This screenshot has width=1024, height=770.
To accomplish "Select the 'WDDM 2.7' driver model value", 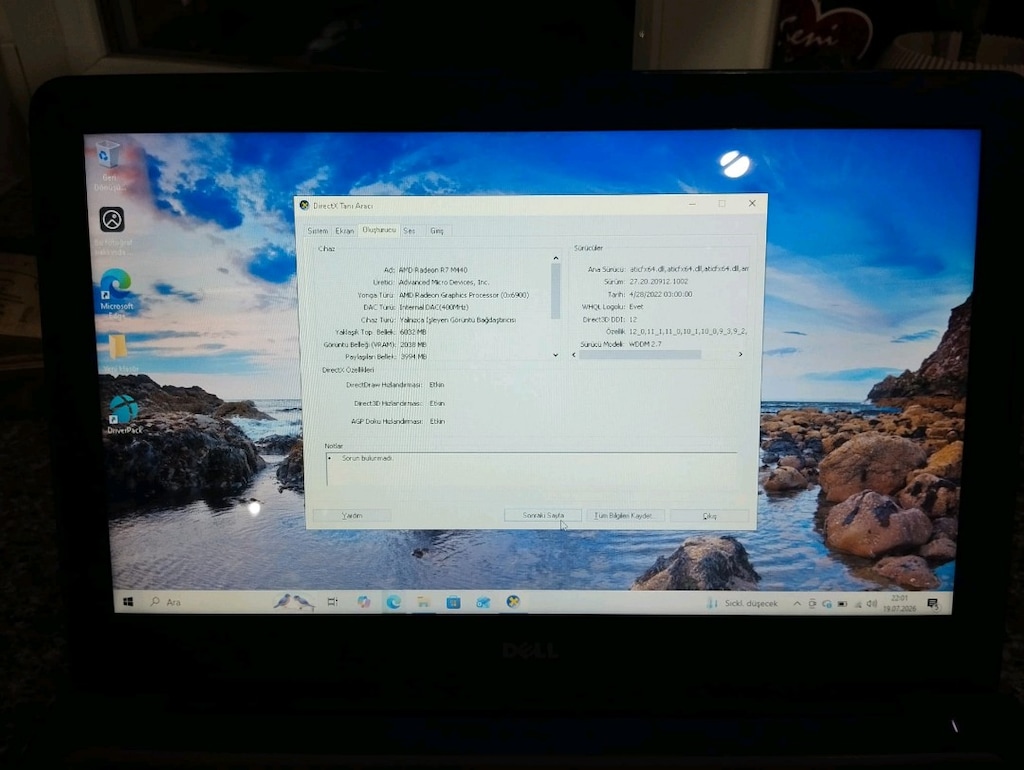I will (645, 344).
